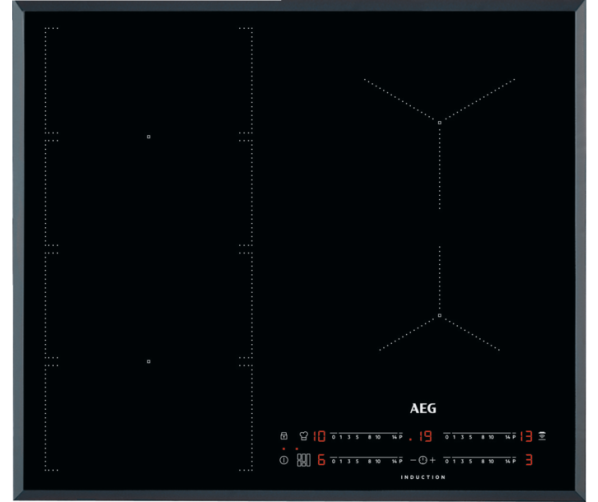Tap the timer clock icon
The image size is (598, 502).
[423, 460]
